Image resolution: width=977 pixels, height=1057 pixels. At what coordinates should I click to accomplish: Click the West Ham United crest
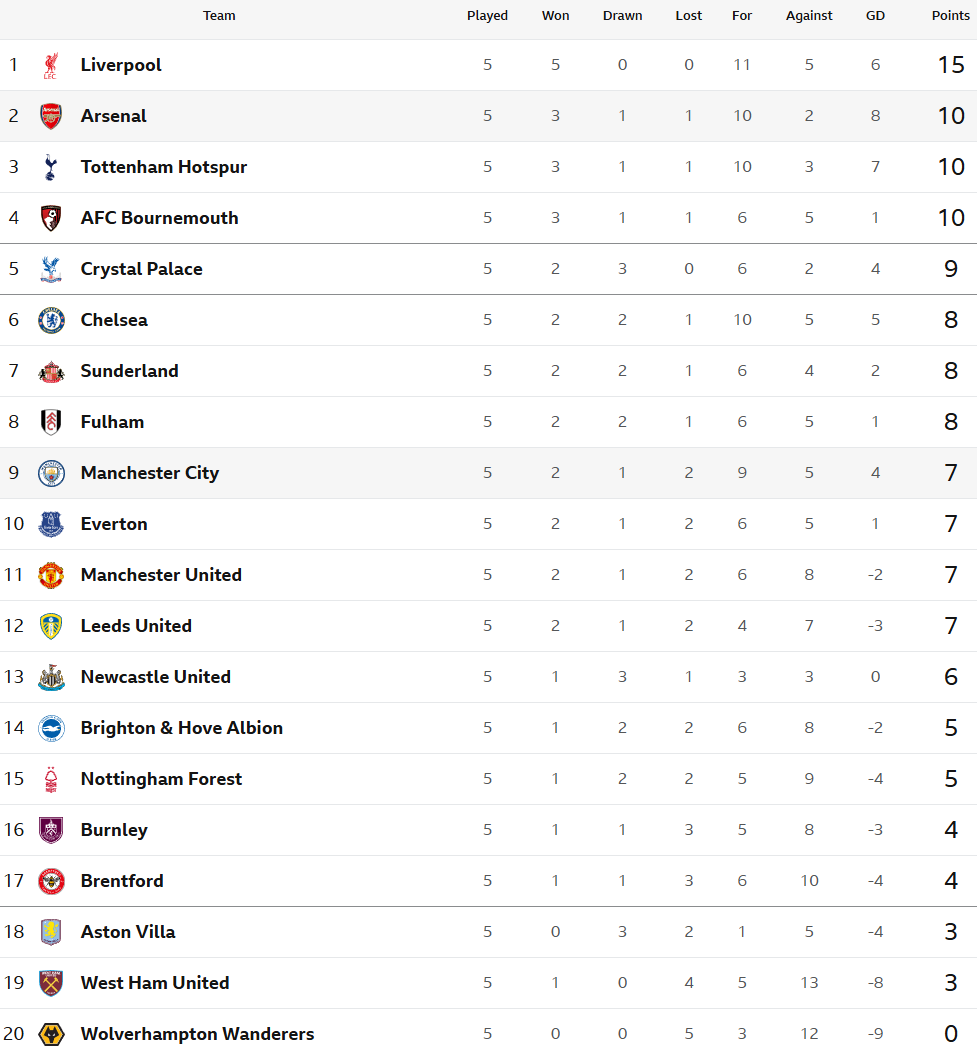click(51, 983)
